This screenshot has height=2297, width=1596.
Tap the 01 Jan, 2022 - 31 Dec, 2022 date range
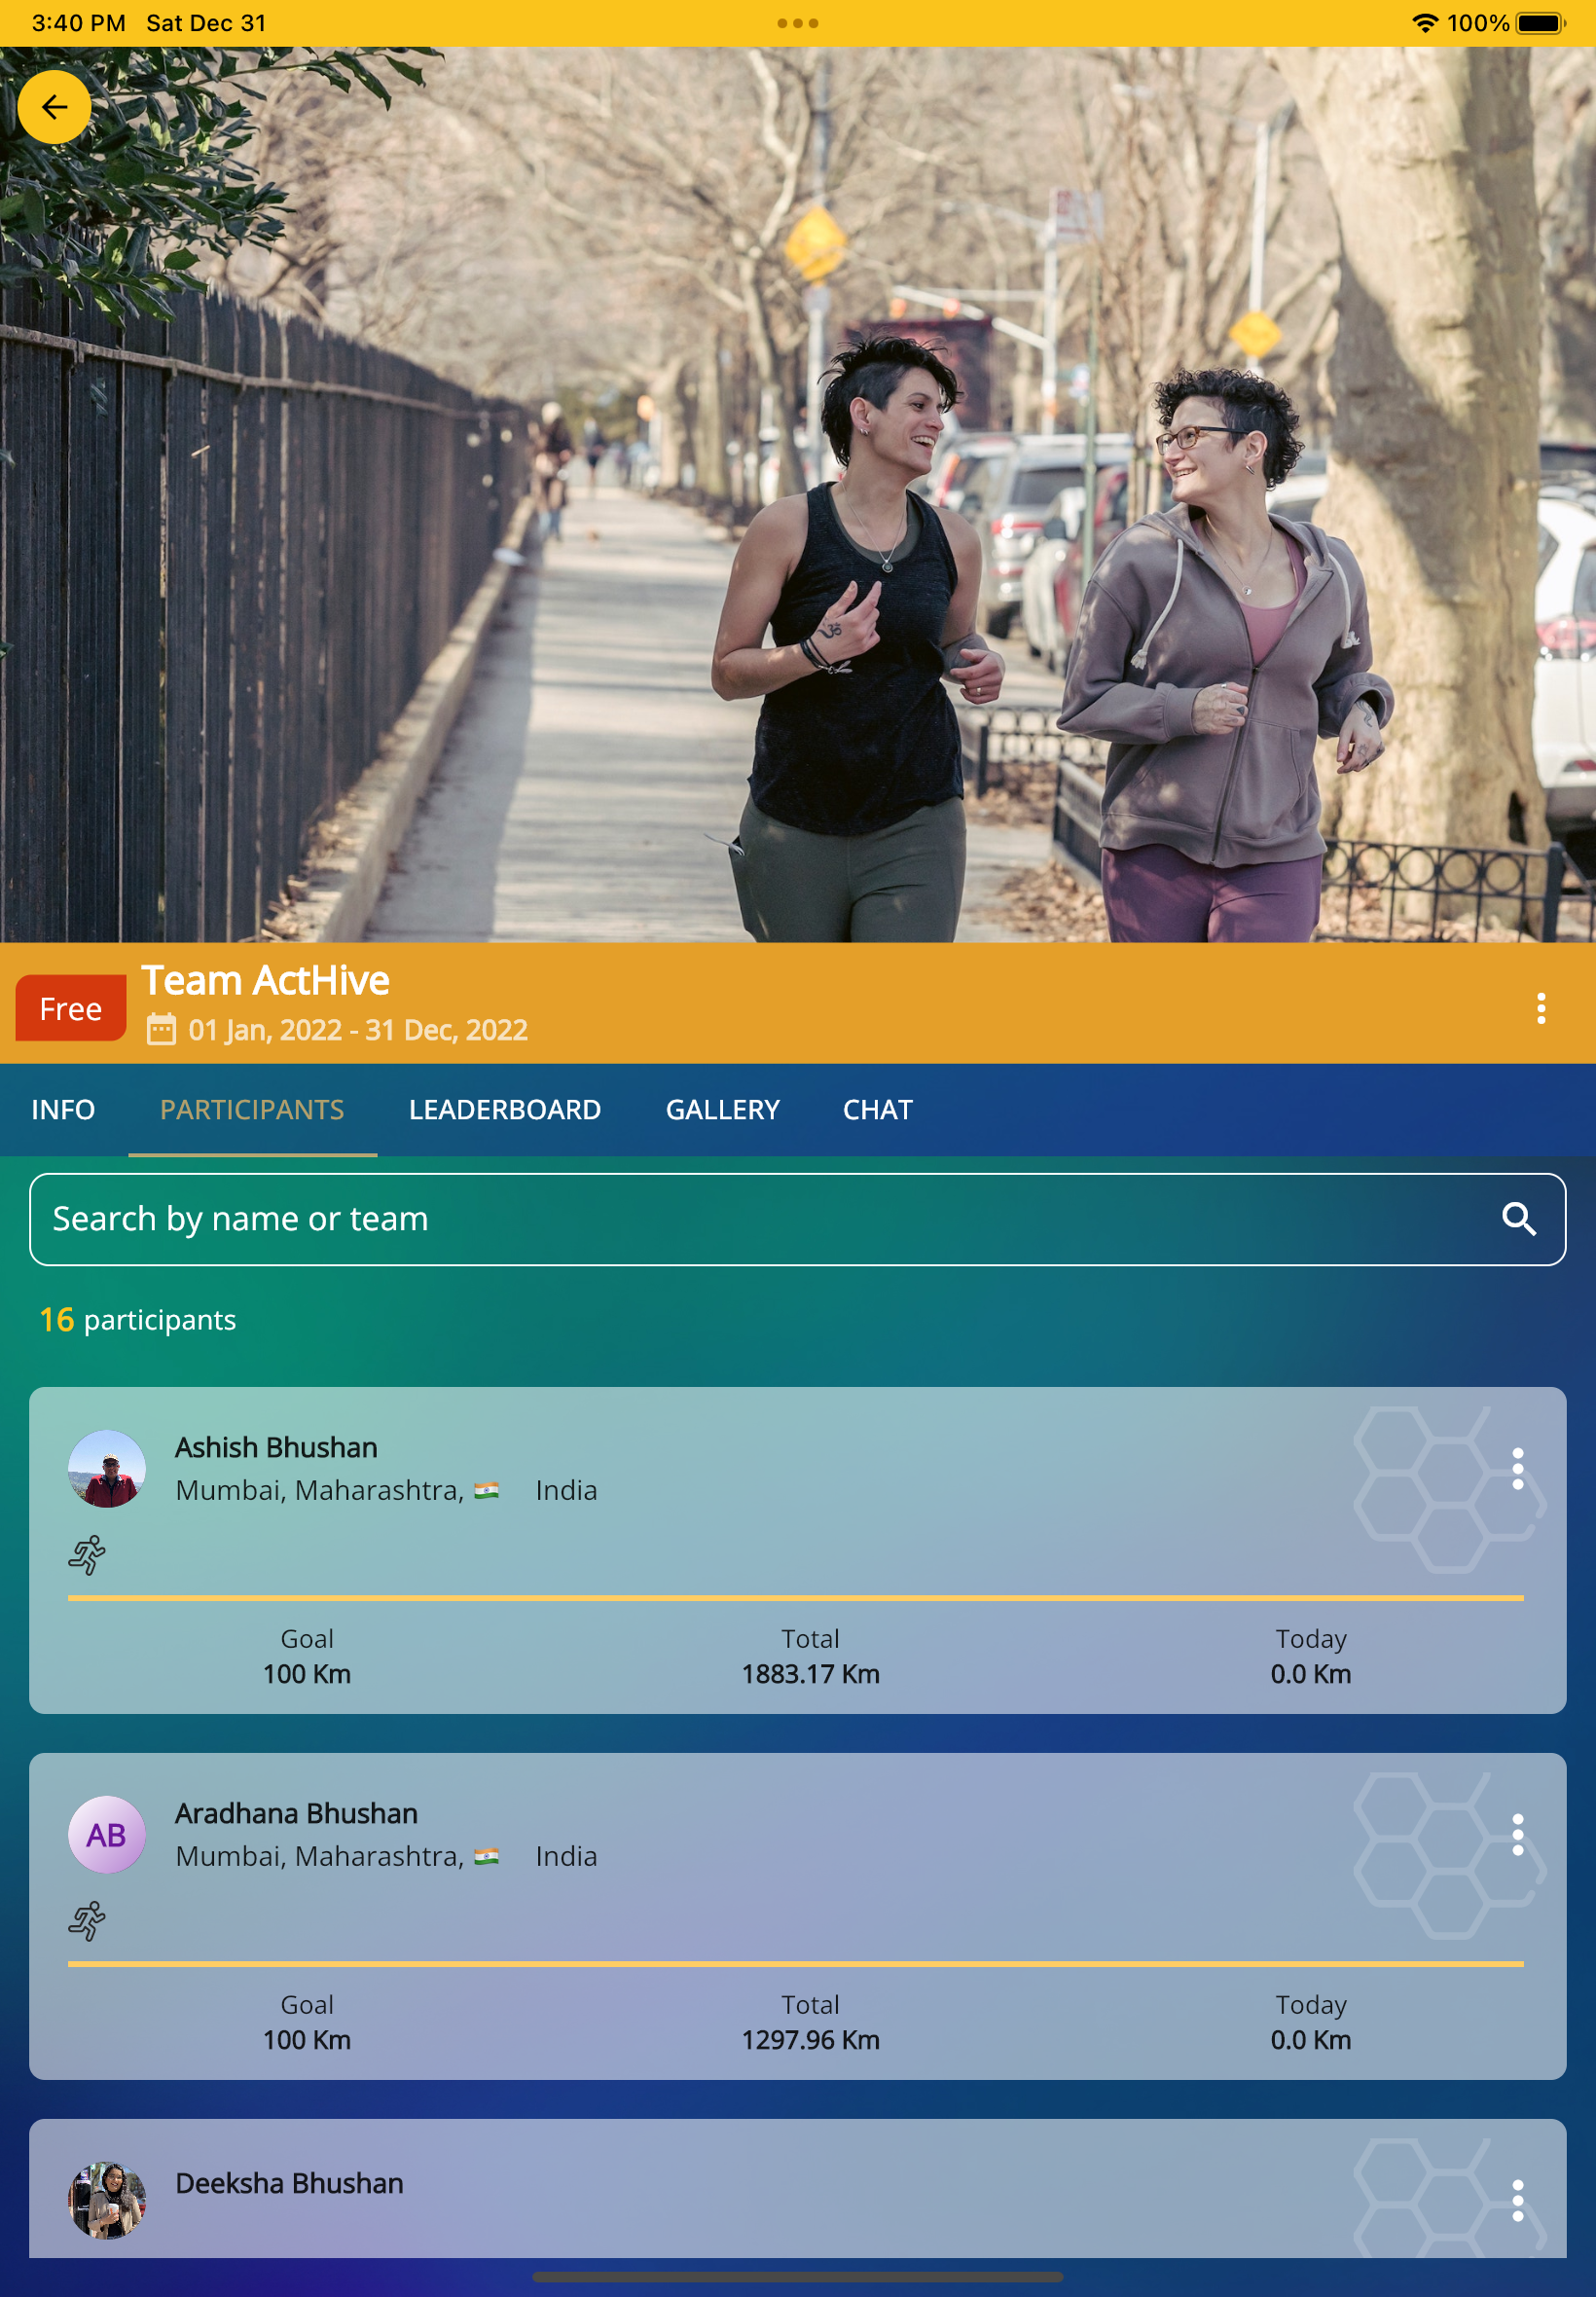[358, 1030]
